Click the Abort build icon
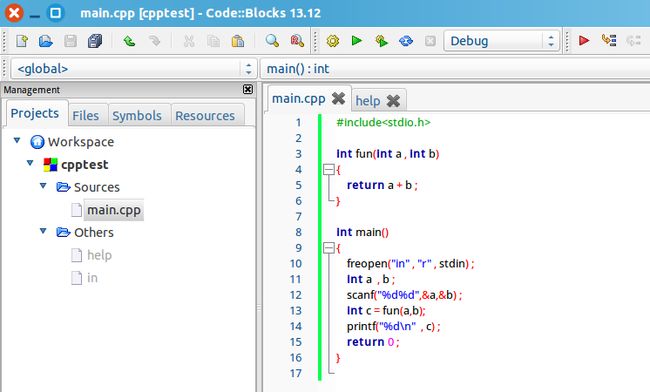Image resolution: width=650 pixels, height=392 pixels. tap(430, 41)
